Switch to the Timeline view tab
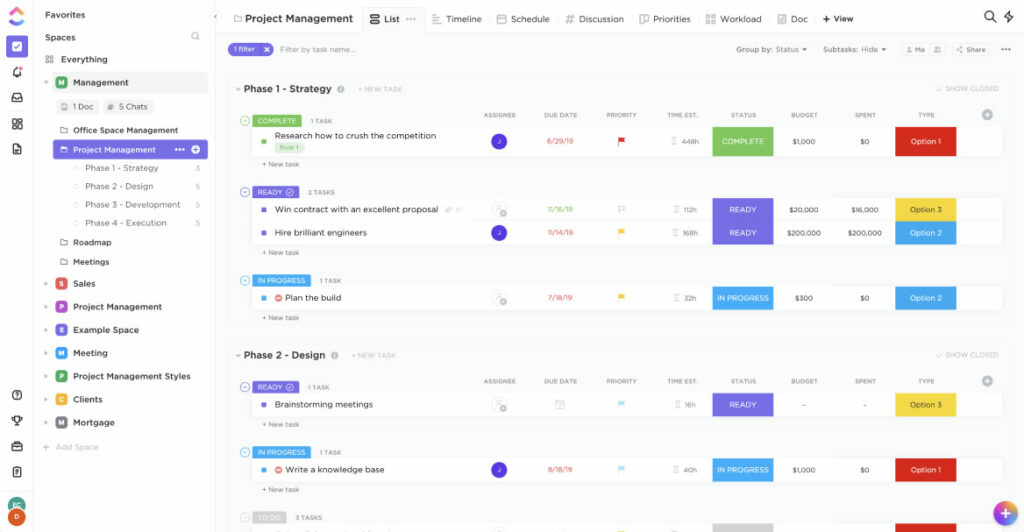Image resolution: width=1024 pixels, height=532 pixels. point(456,19)
